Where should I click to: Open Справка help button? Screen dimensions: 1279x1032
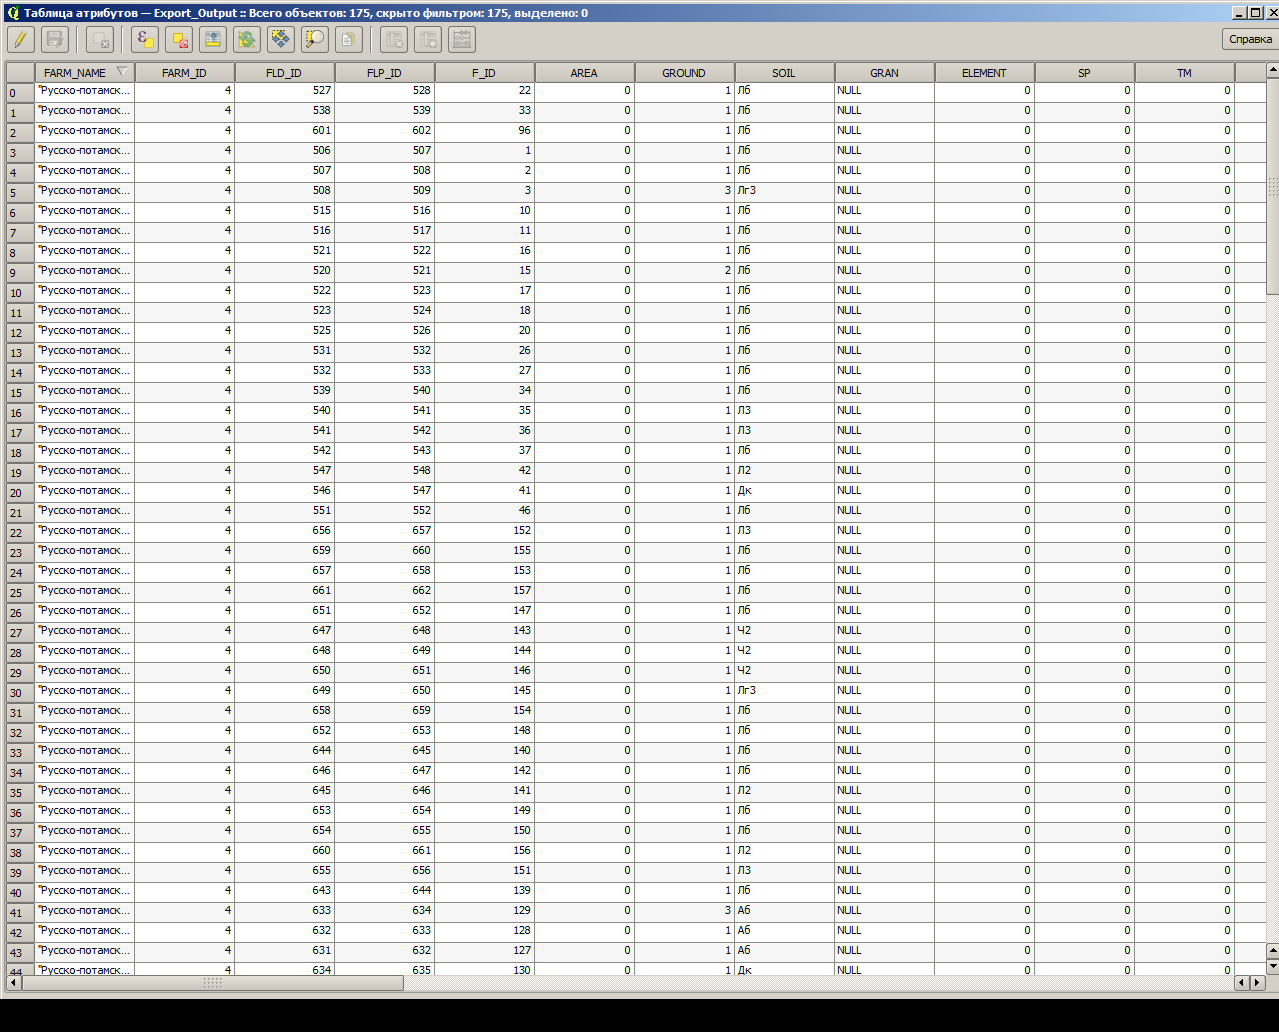point(1250,39)
